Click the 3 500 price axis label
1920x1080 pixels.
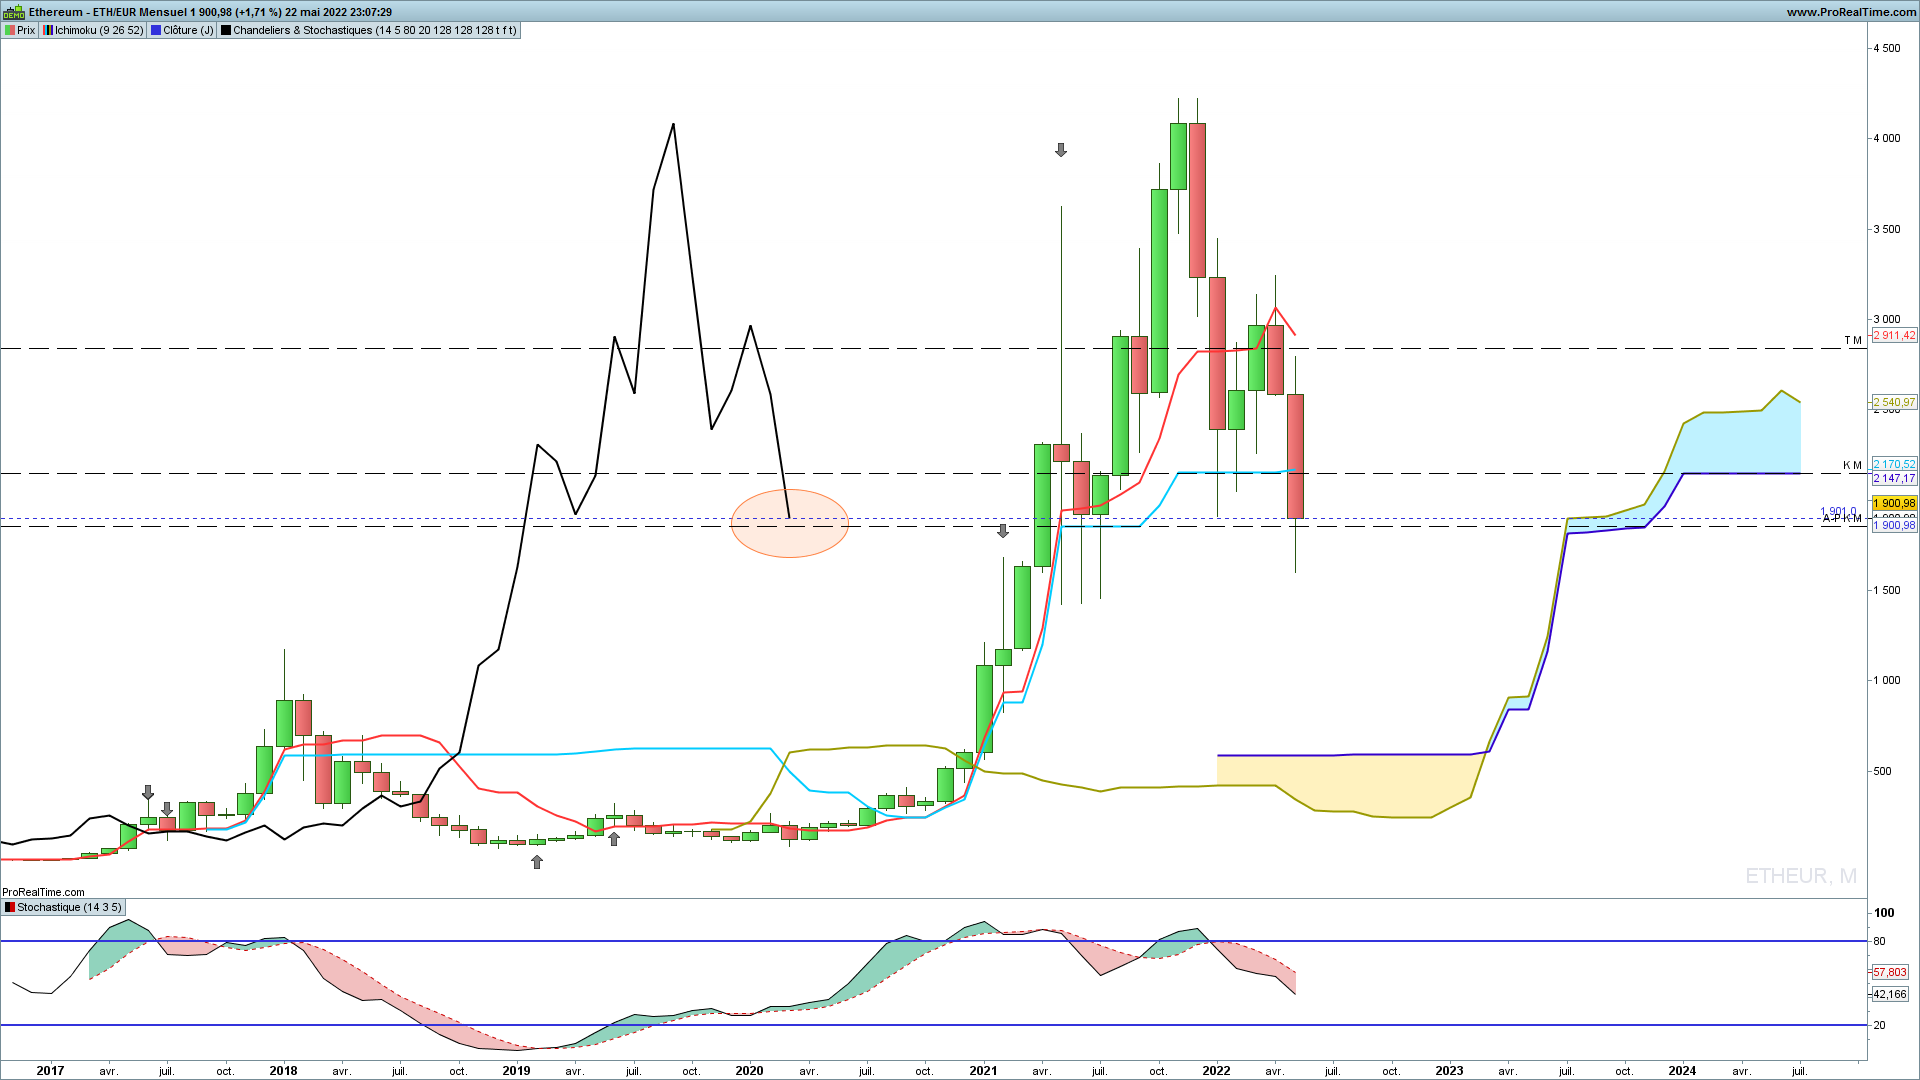tap(1887, 229)
